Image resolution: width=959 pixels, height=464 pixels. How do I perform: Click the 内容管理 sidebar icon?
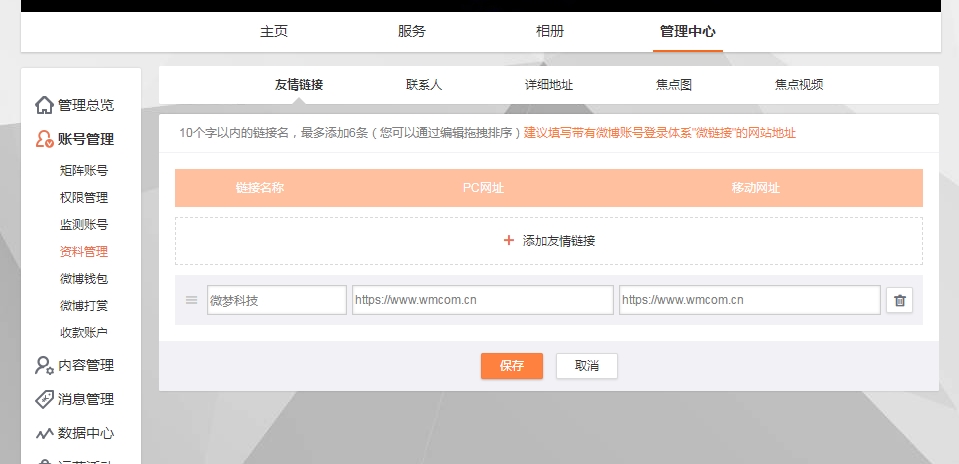coord(44,365)
